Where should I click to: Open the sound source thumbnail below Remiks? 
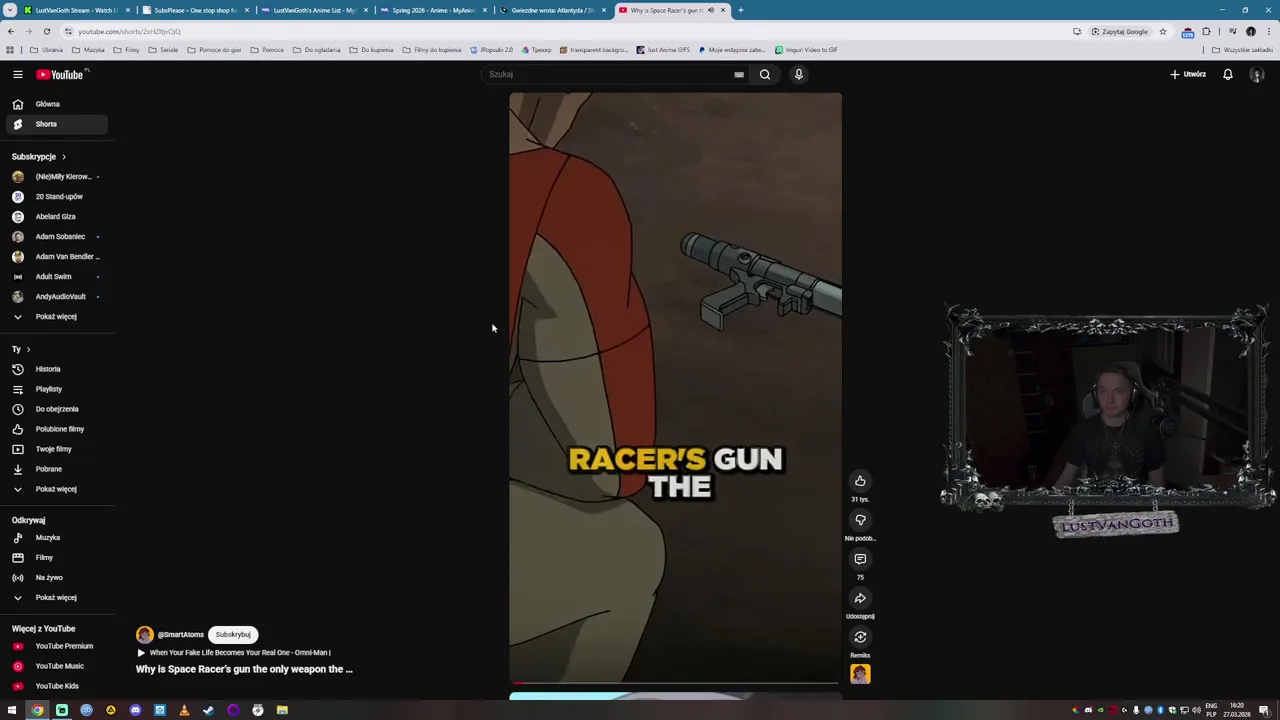(860, 674)
